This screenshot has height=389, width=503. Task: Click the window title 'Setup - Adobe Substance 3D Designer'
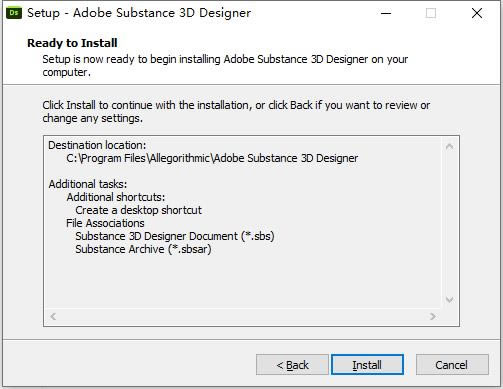pos(139,13)
